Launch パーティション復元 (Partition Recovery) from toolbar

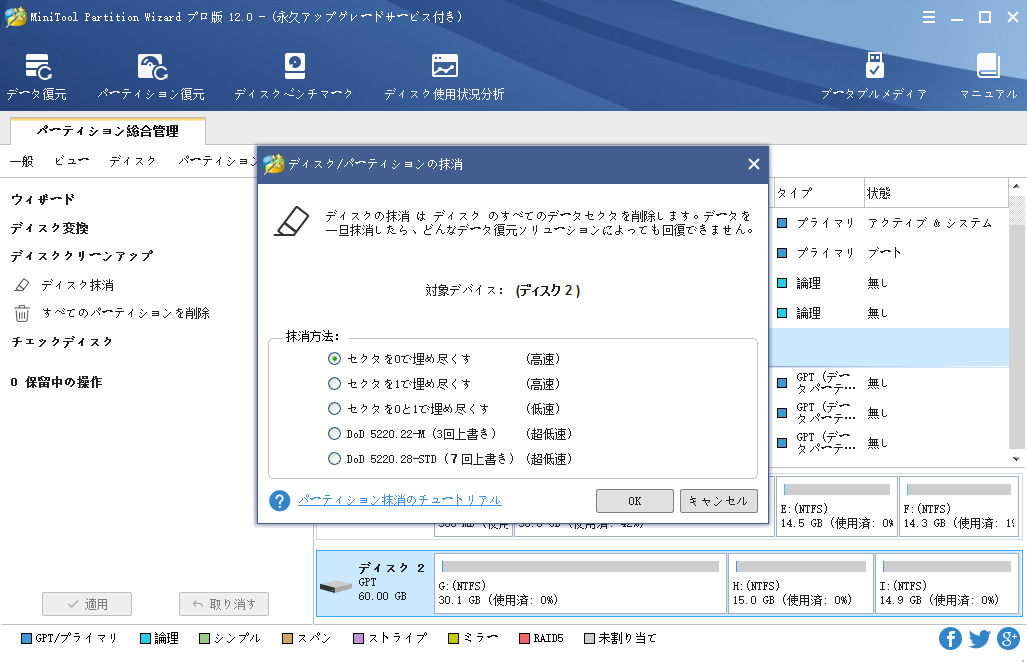click(x=151, y=68)
